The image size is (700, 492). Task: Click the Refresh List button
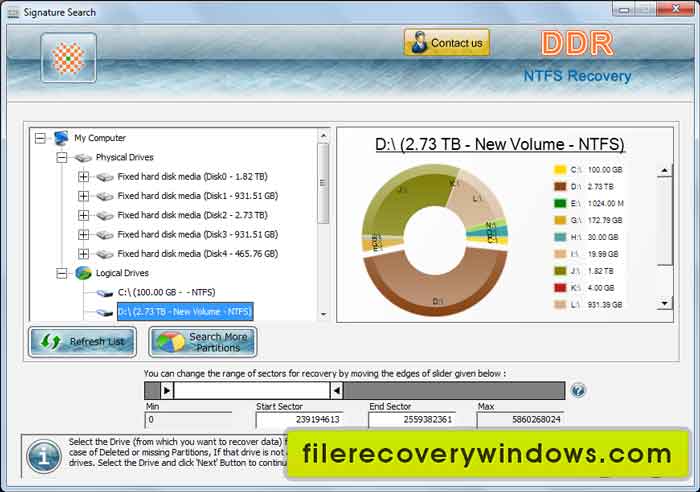83,342
